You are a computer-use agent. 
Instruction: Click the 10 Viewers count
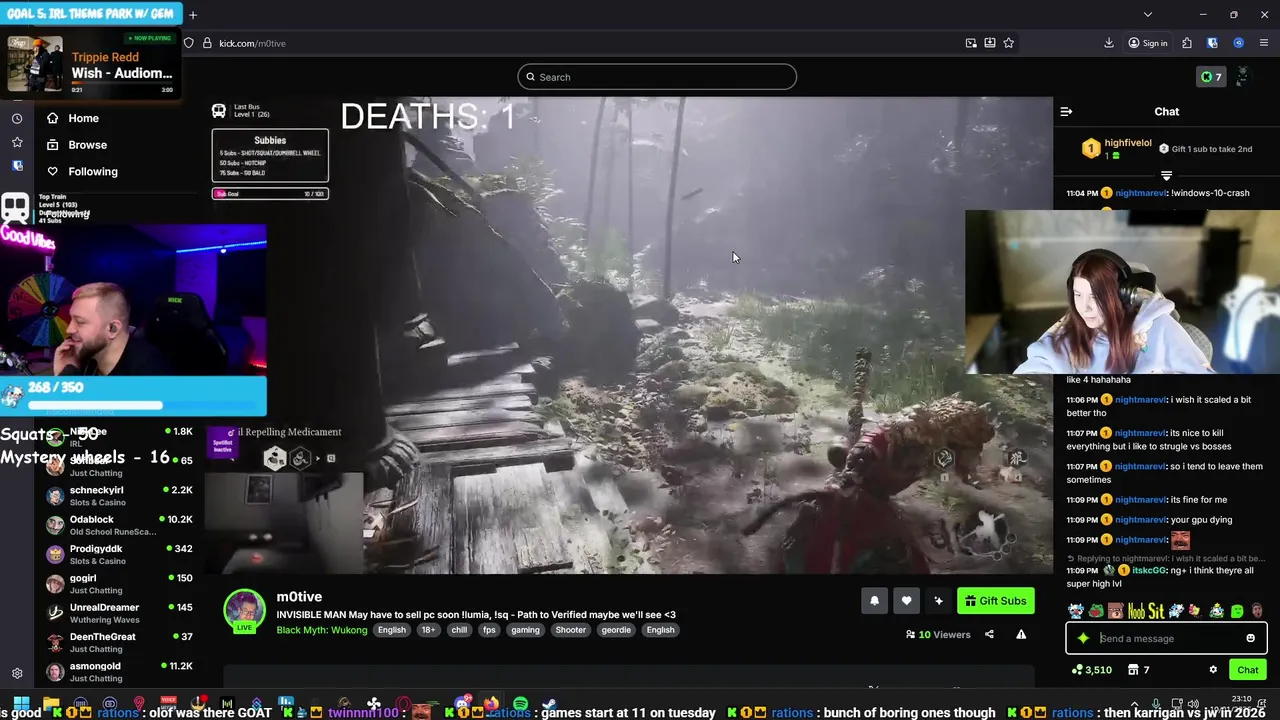coord(938,634)
